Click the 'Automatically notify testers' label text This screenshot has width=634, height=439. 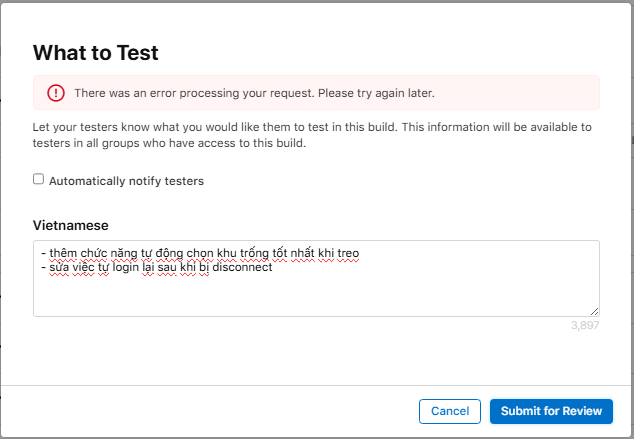126,181
